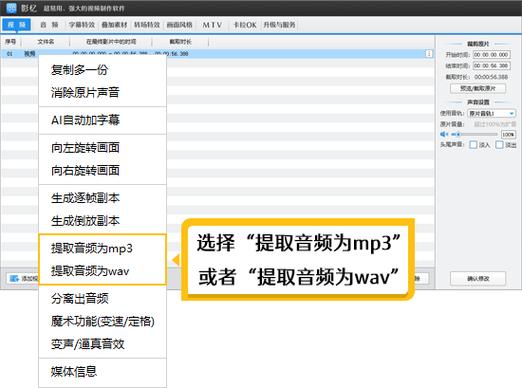Select the 01 视频 row in the list
Viewport: 522px width, 388px height.
217,54
